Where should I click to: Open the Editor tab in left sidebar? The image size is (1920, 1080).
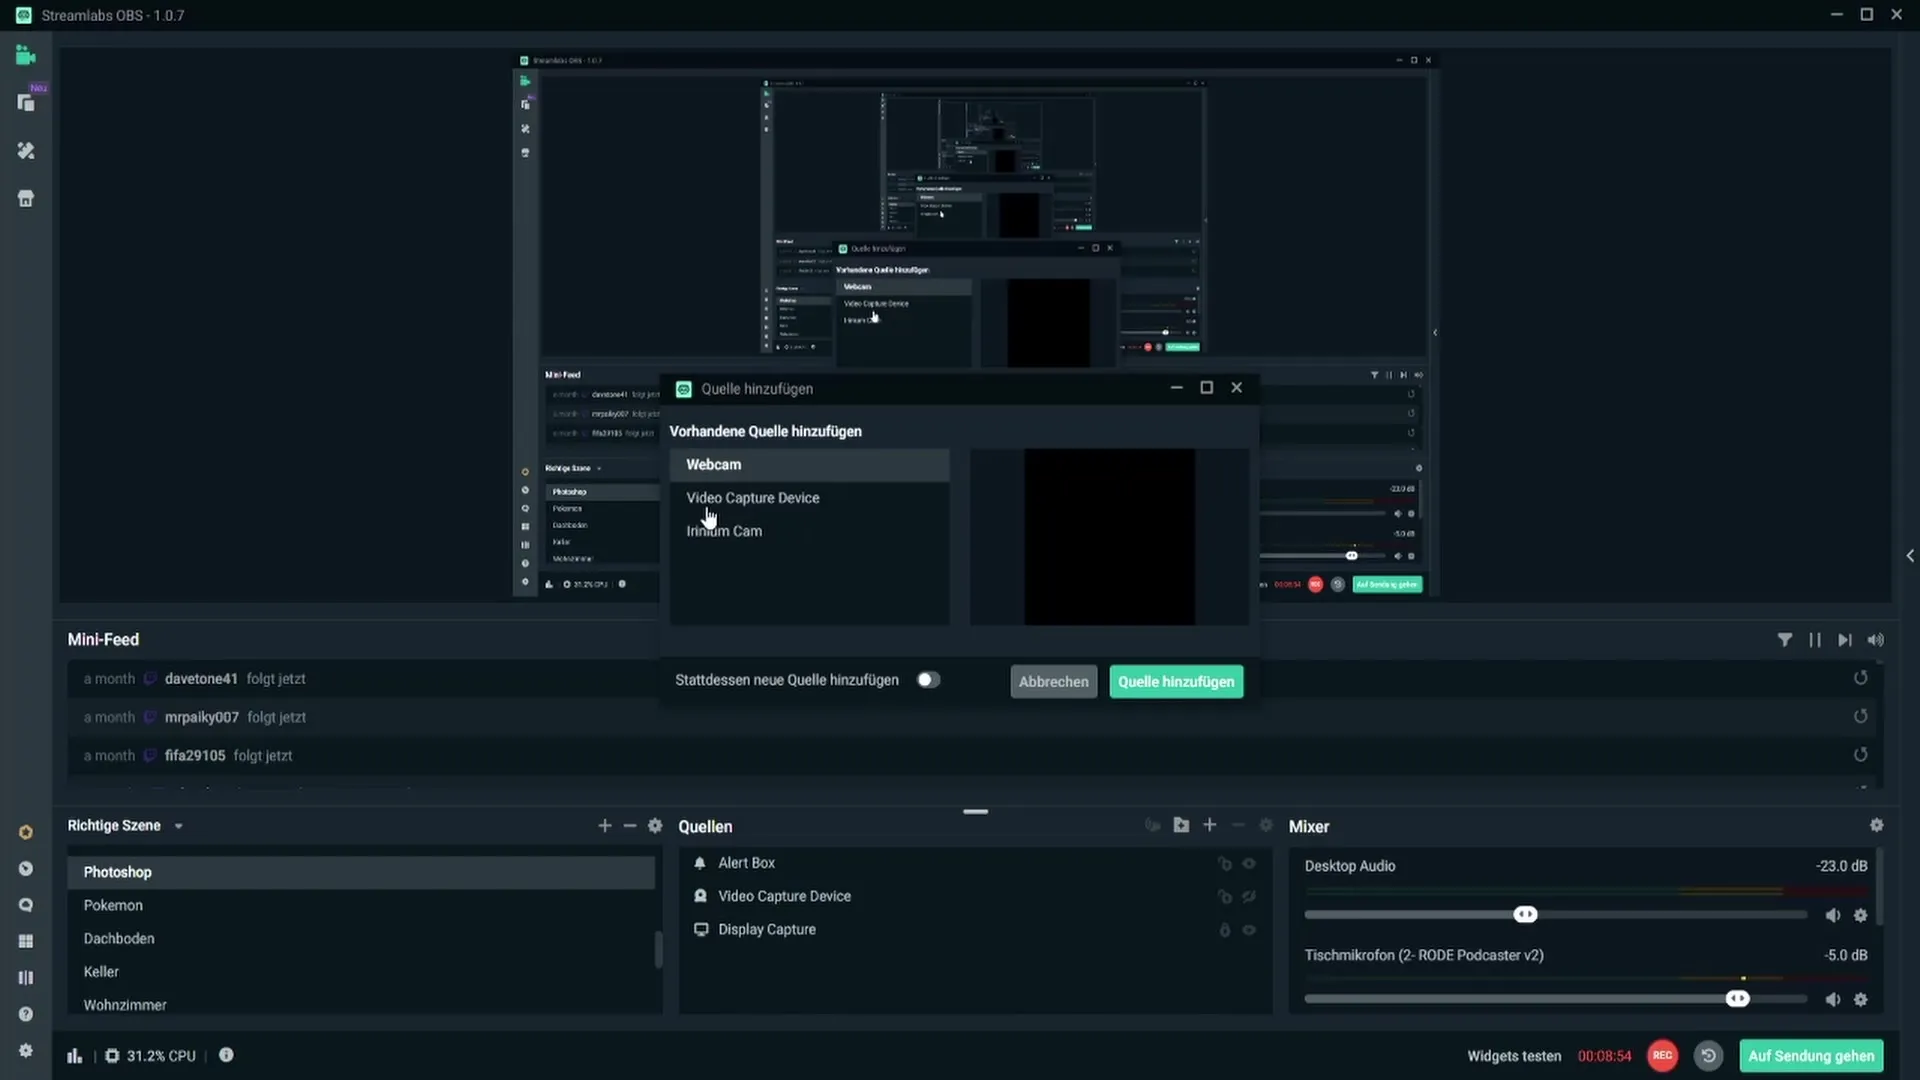point(26,56)
